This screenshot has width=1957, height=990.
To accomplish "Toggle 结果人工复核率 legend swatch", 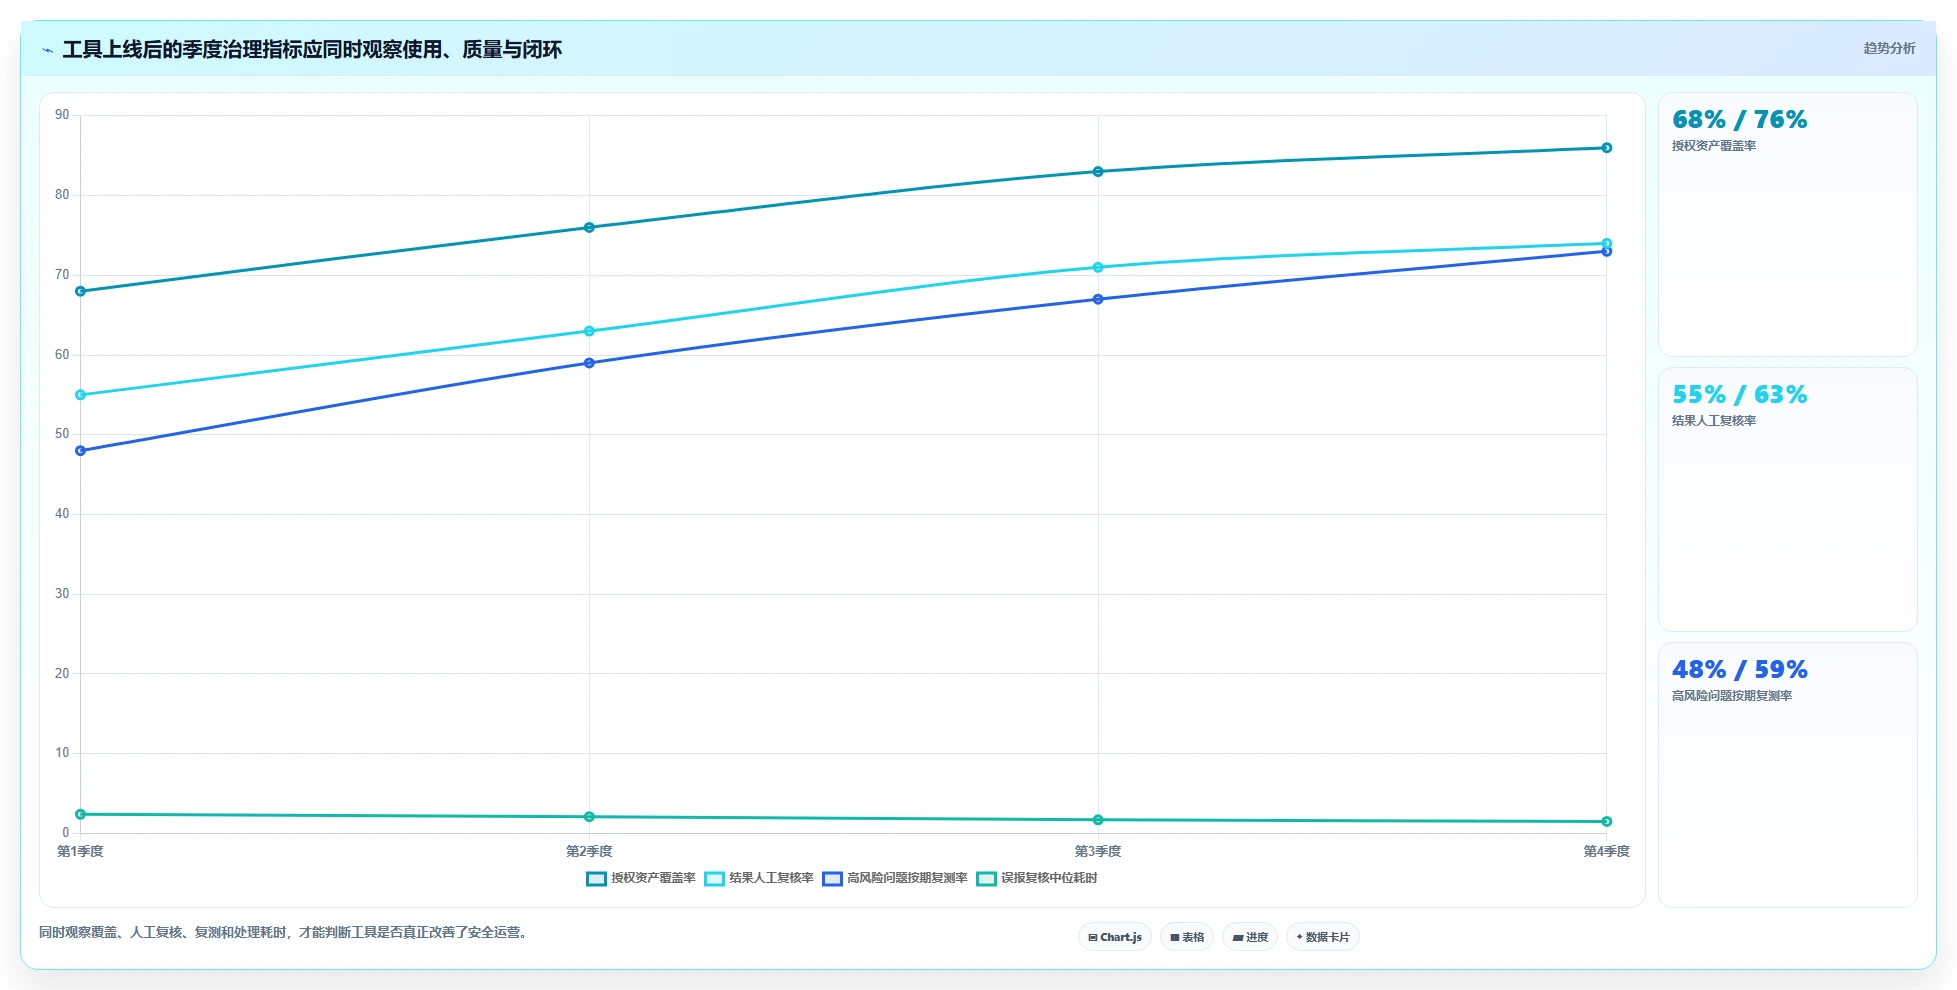I will click(714, 879).
